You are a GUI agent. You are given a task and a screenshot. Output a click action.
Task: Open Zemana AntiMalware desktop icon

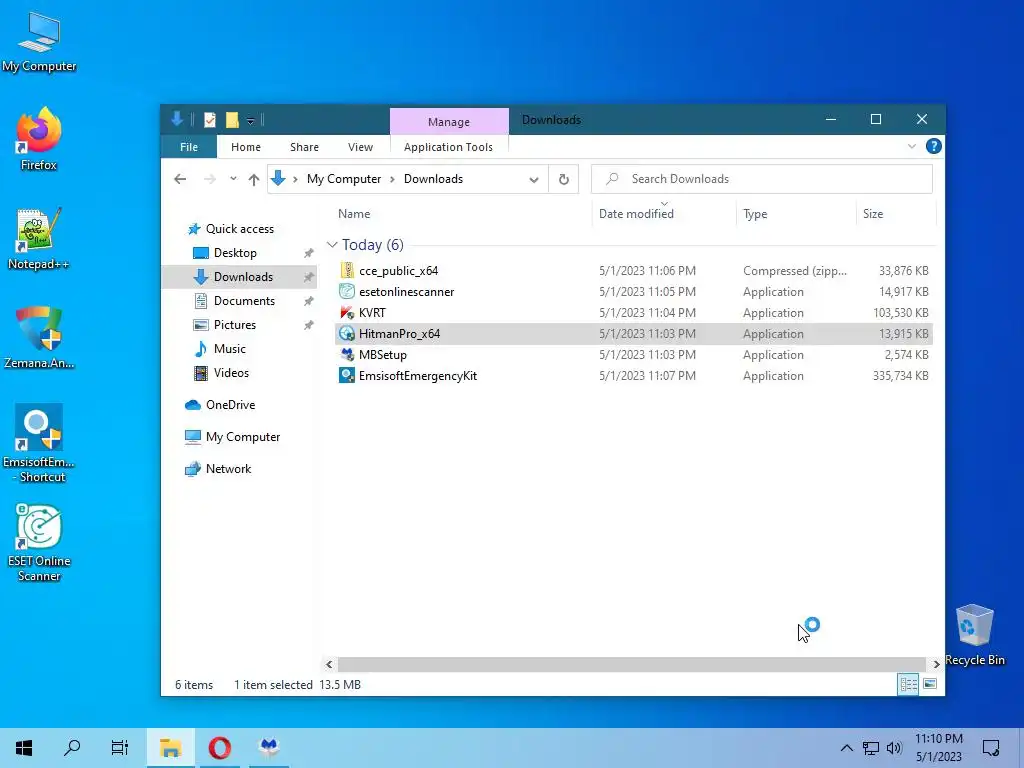click(x=39, y=338)
